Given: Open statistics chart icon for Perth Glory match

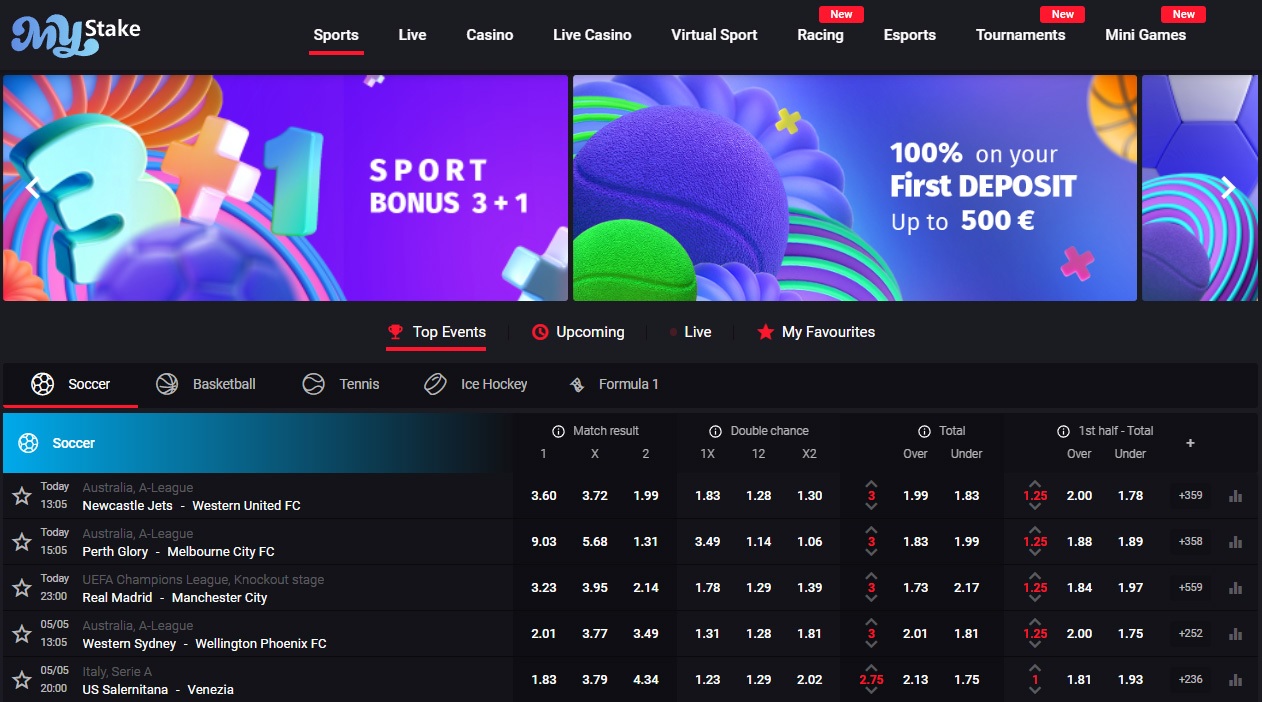Looking at the screenshot, I should click(x=1235, y=542).
